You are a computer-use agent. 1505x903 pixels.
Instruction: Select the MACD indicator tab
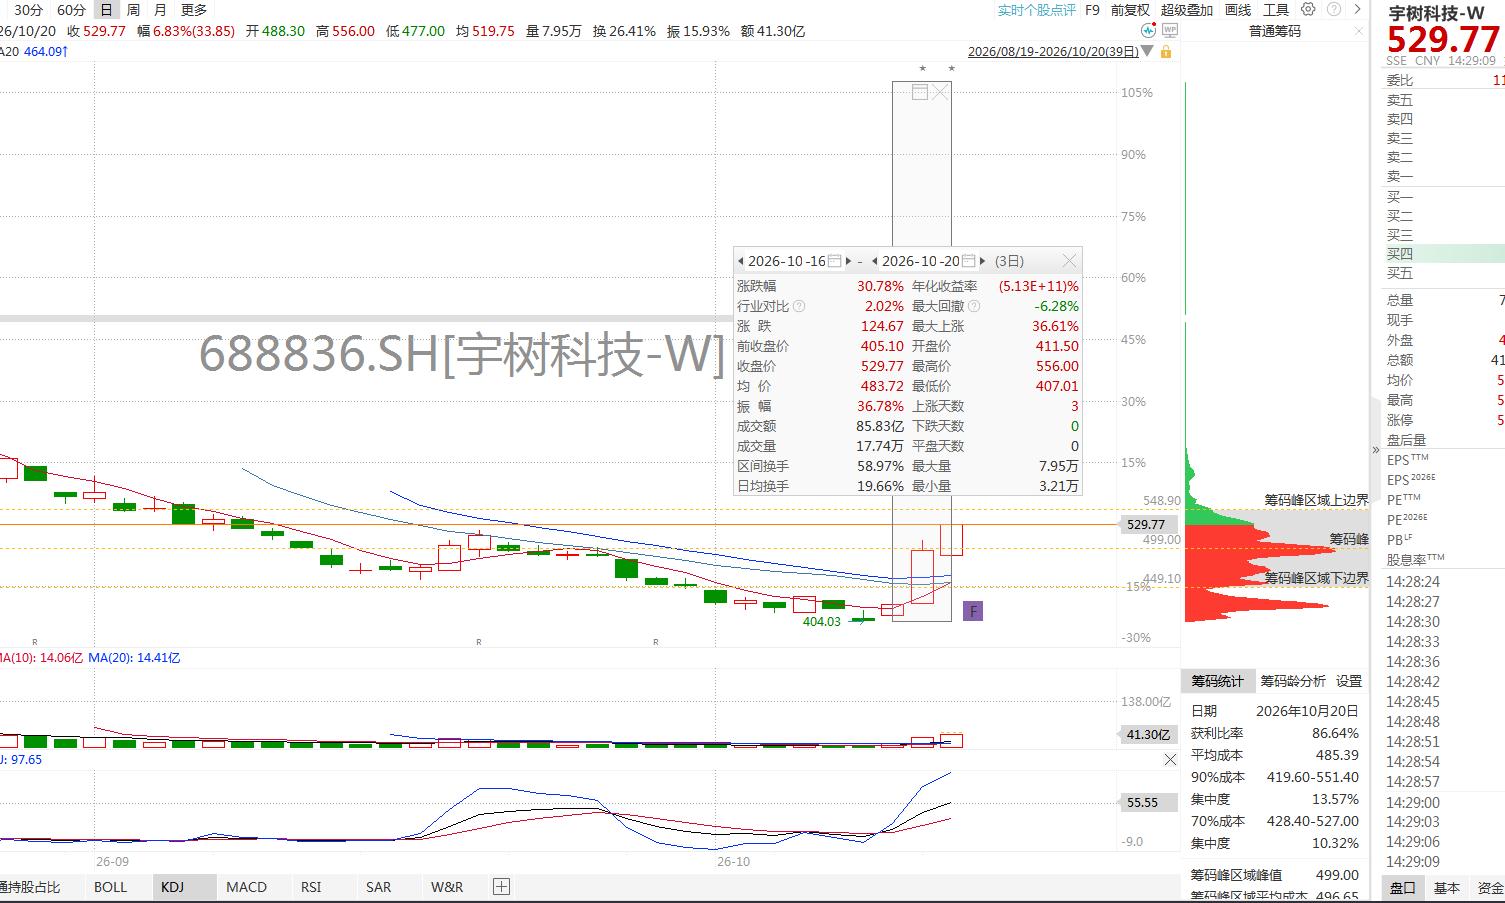[246, 886]
